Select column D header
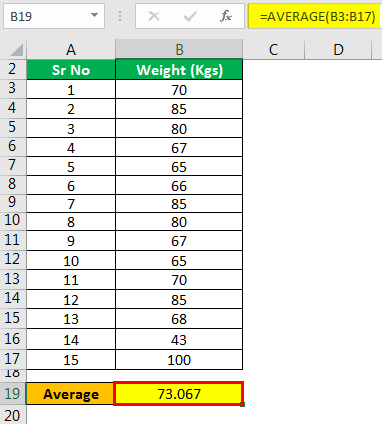Screen dimensions: 382x424 click(338, 50)
